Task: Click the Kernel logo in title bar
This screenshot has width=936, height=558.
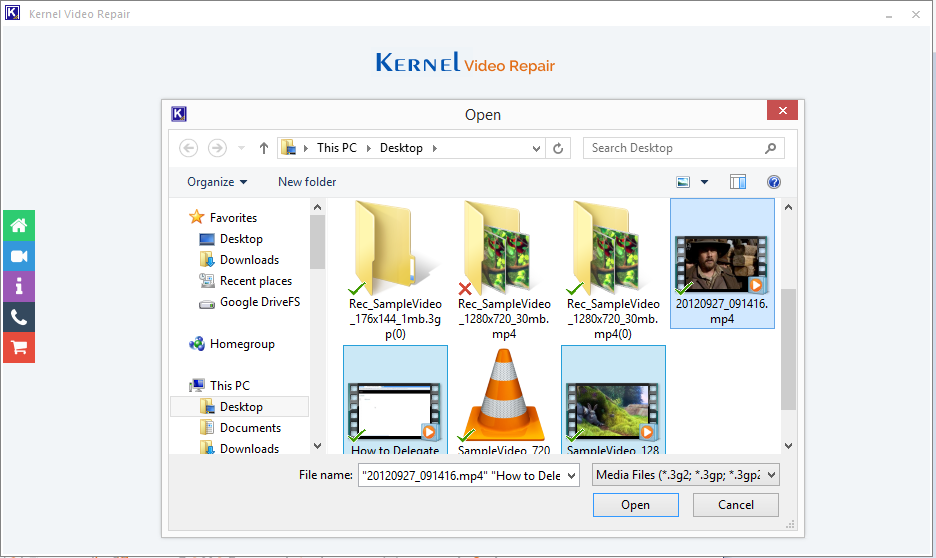Action: tap(12, 13)
